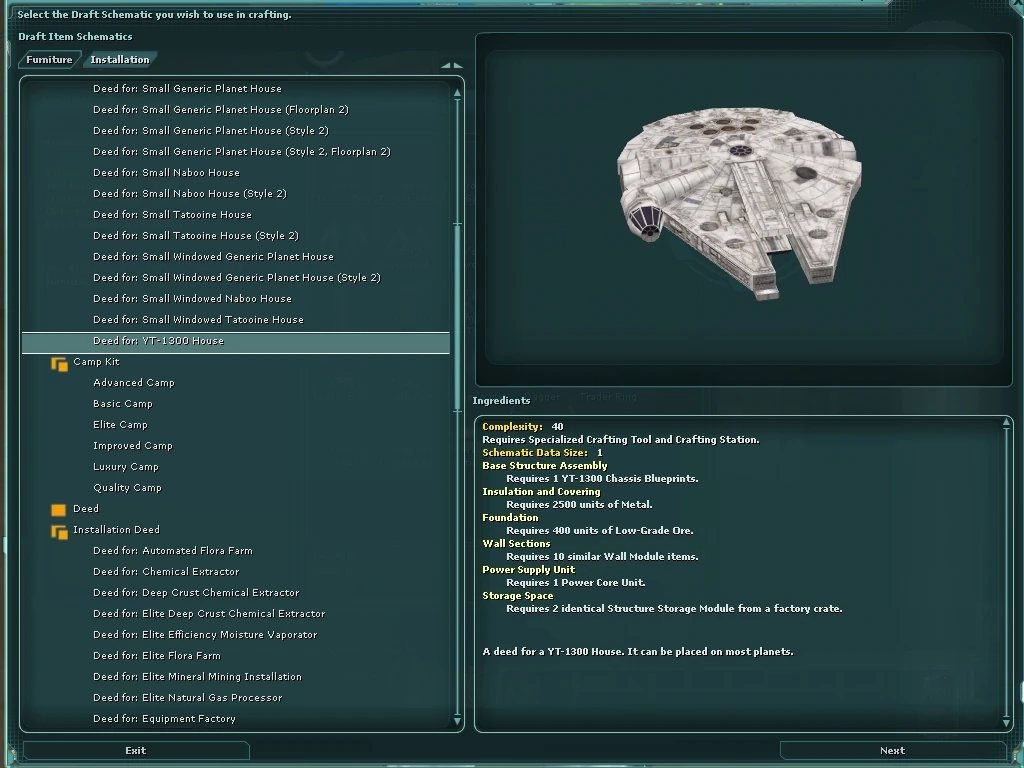
Task: Click the Exit button
Action: tap(136, 750)
